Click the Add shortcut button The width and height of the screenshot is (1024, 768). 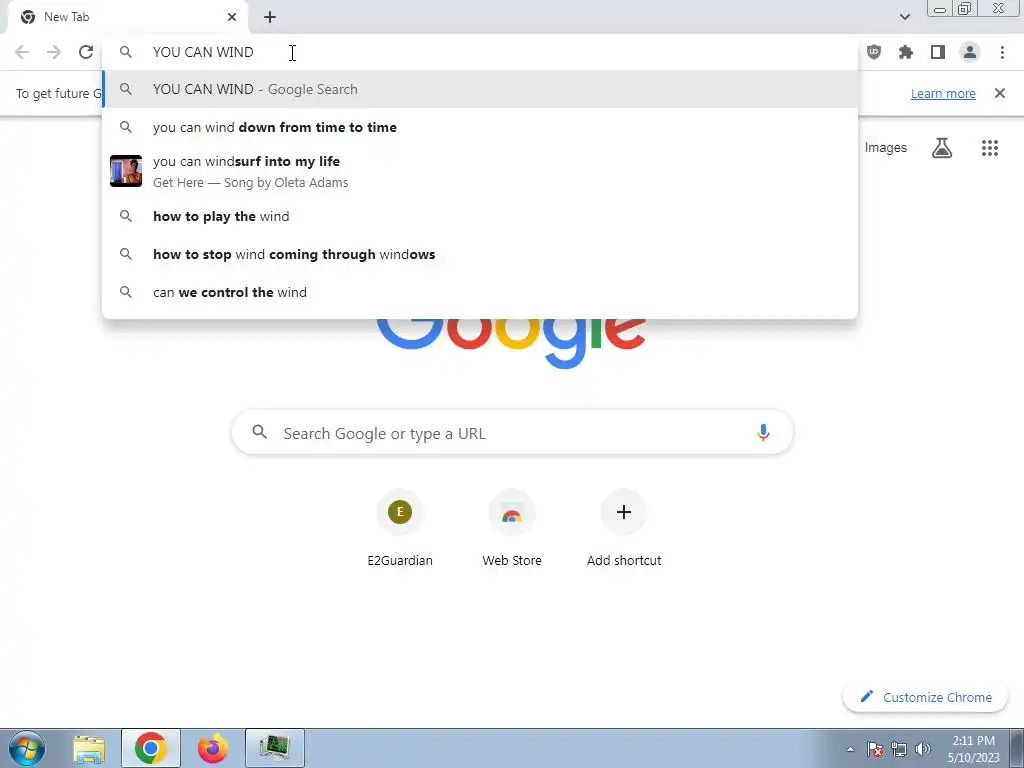(x=624, y=528)
